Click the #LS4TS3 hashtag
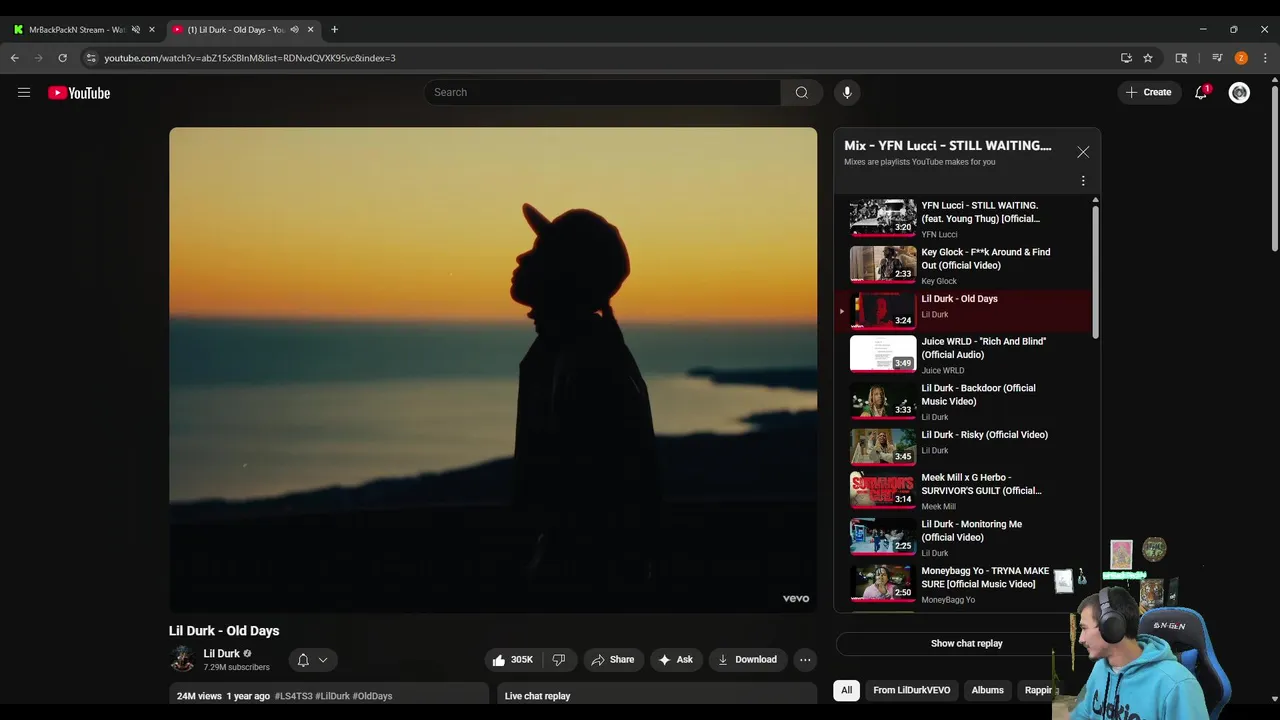1280x720 pixels. click(x=293, y=696)
